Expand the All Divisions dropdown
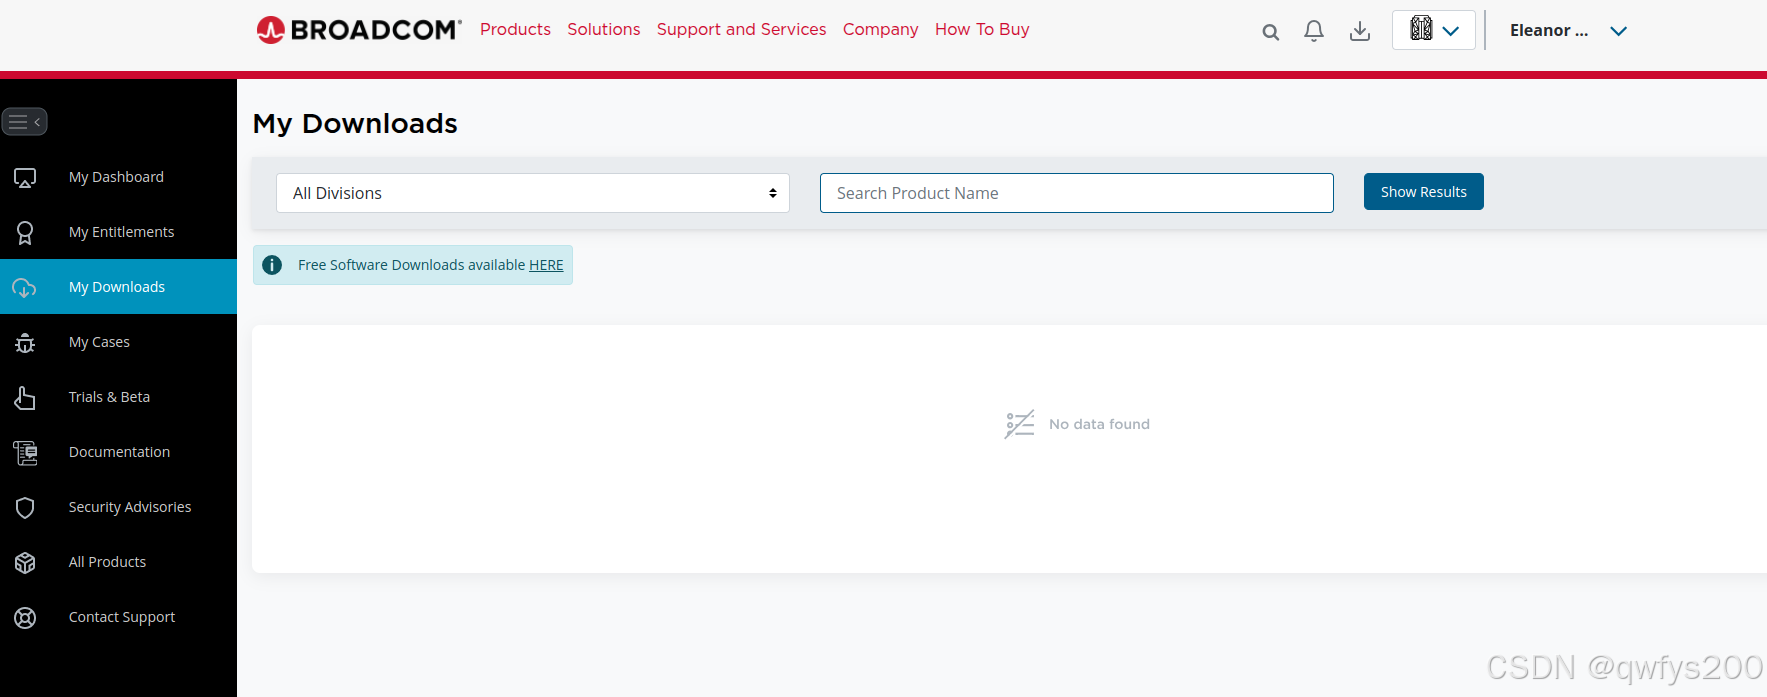The image size is (1767, 697). tap(533, 193)
